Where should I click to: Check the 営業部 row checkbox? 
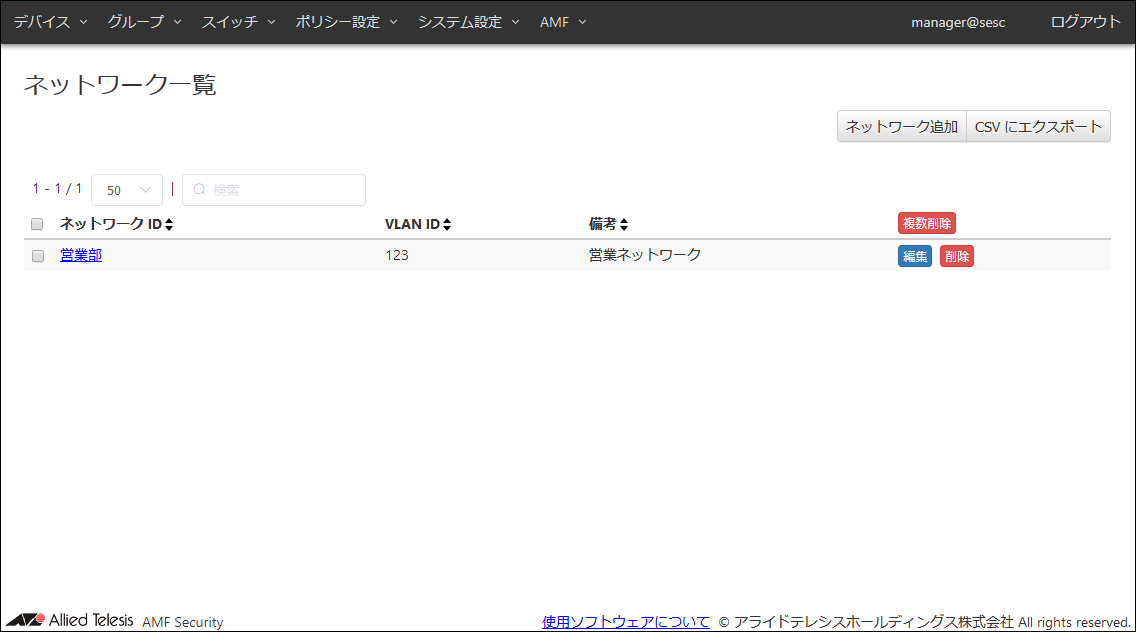[x=38, y=256]
